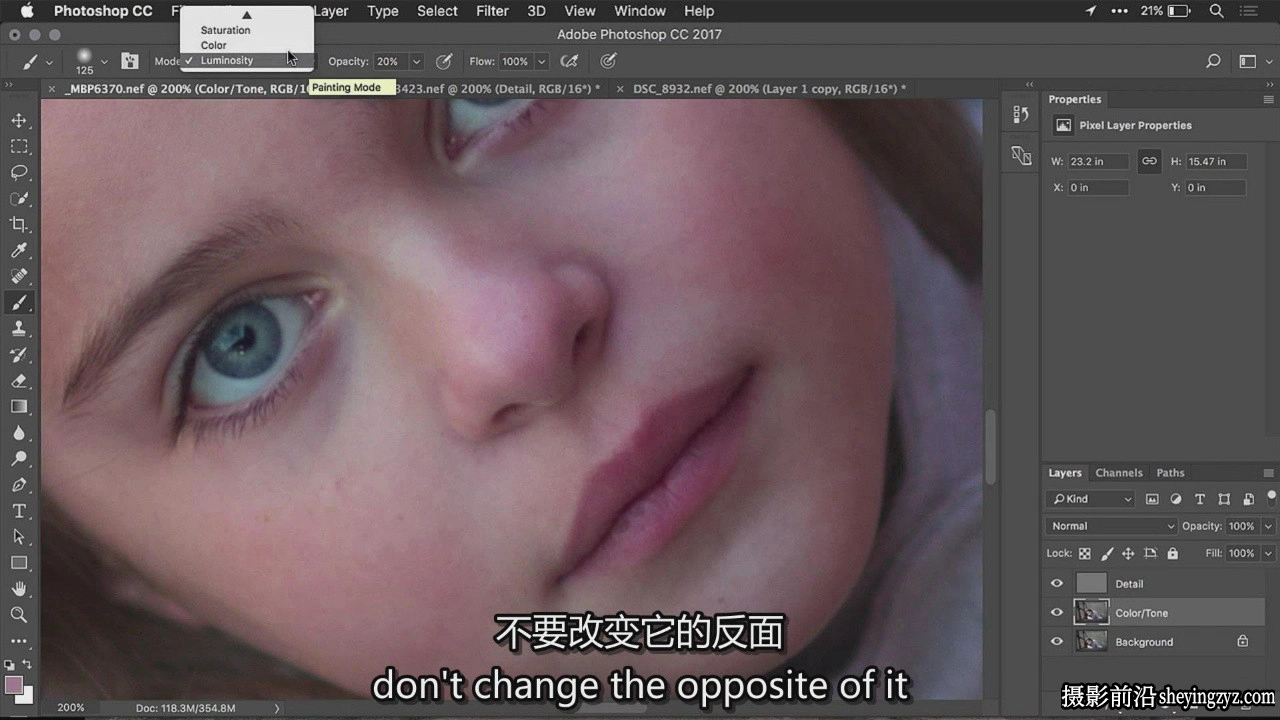Select the Dodge tool
Image resolution: width=1280 pixels, height=720 pixels.
point(19,459)
